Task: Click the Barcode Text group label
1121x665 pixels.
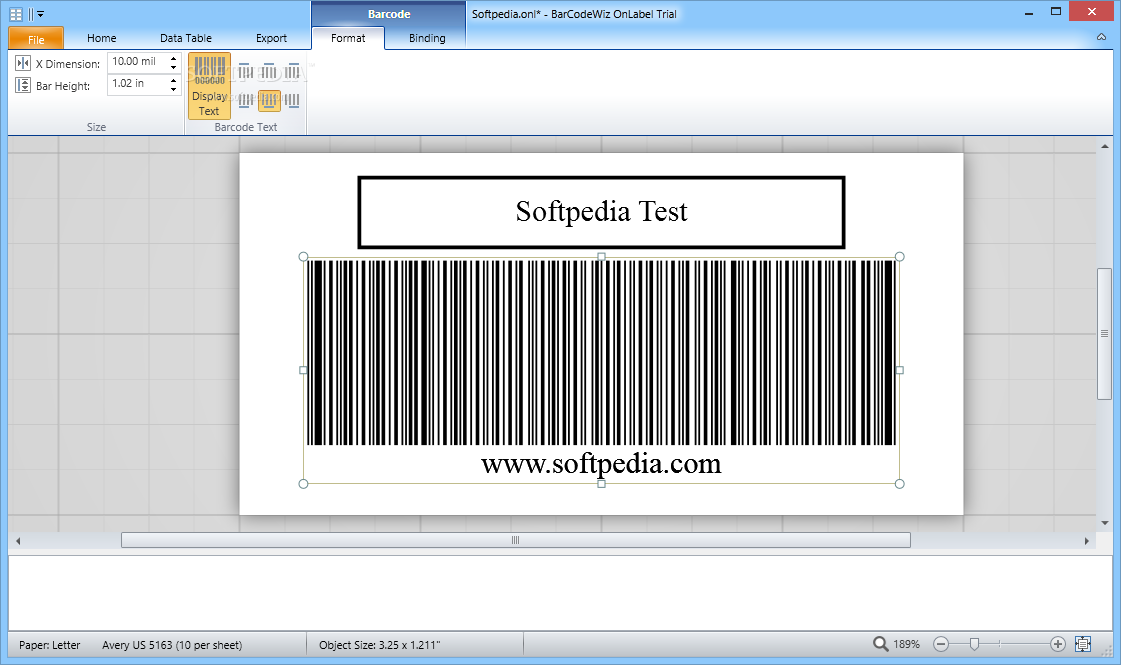Action: [x=246, y=127]
